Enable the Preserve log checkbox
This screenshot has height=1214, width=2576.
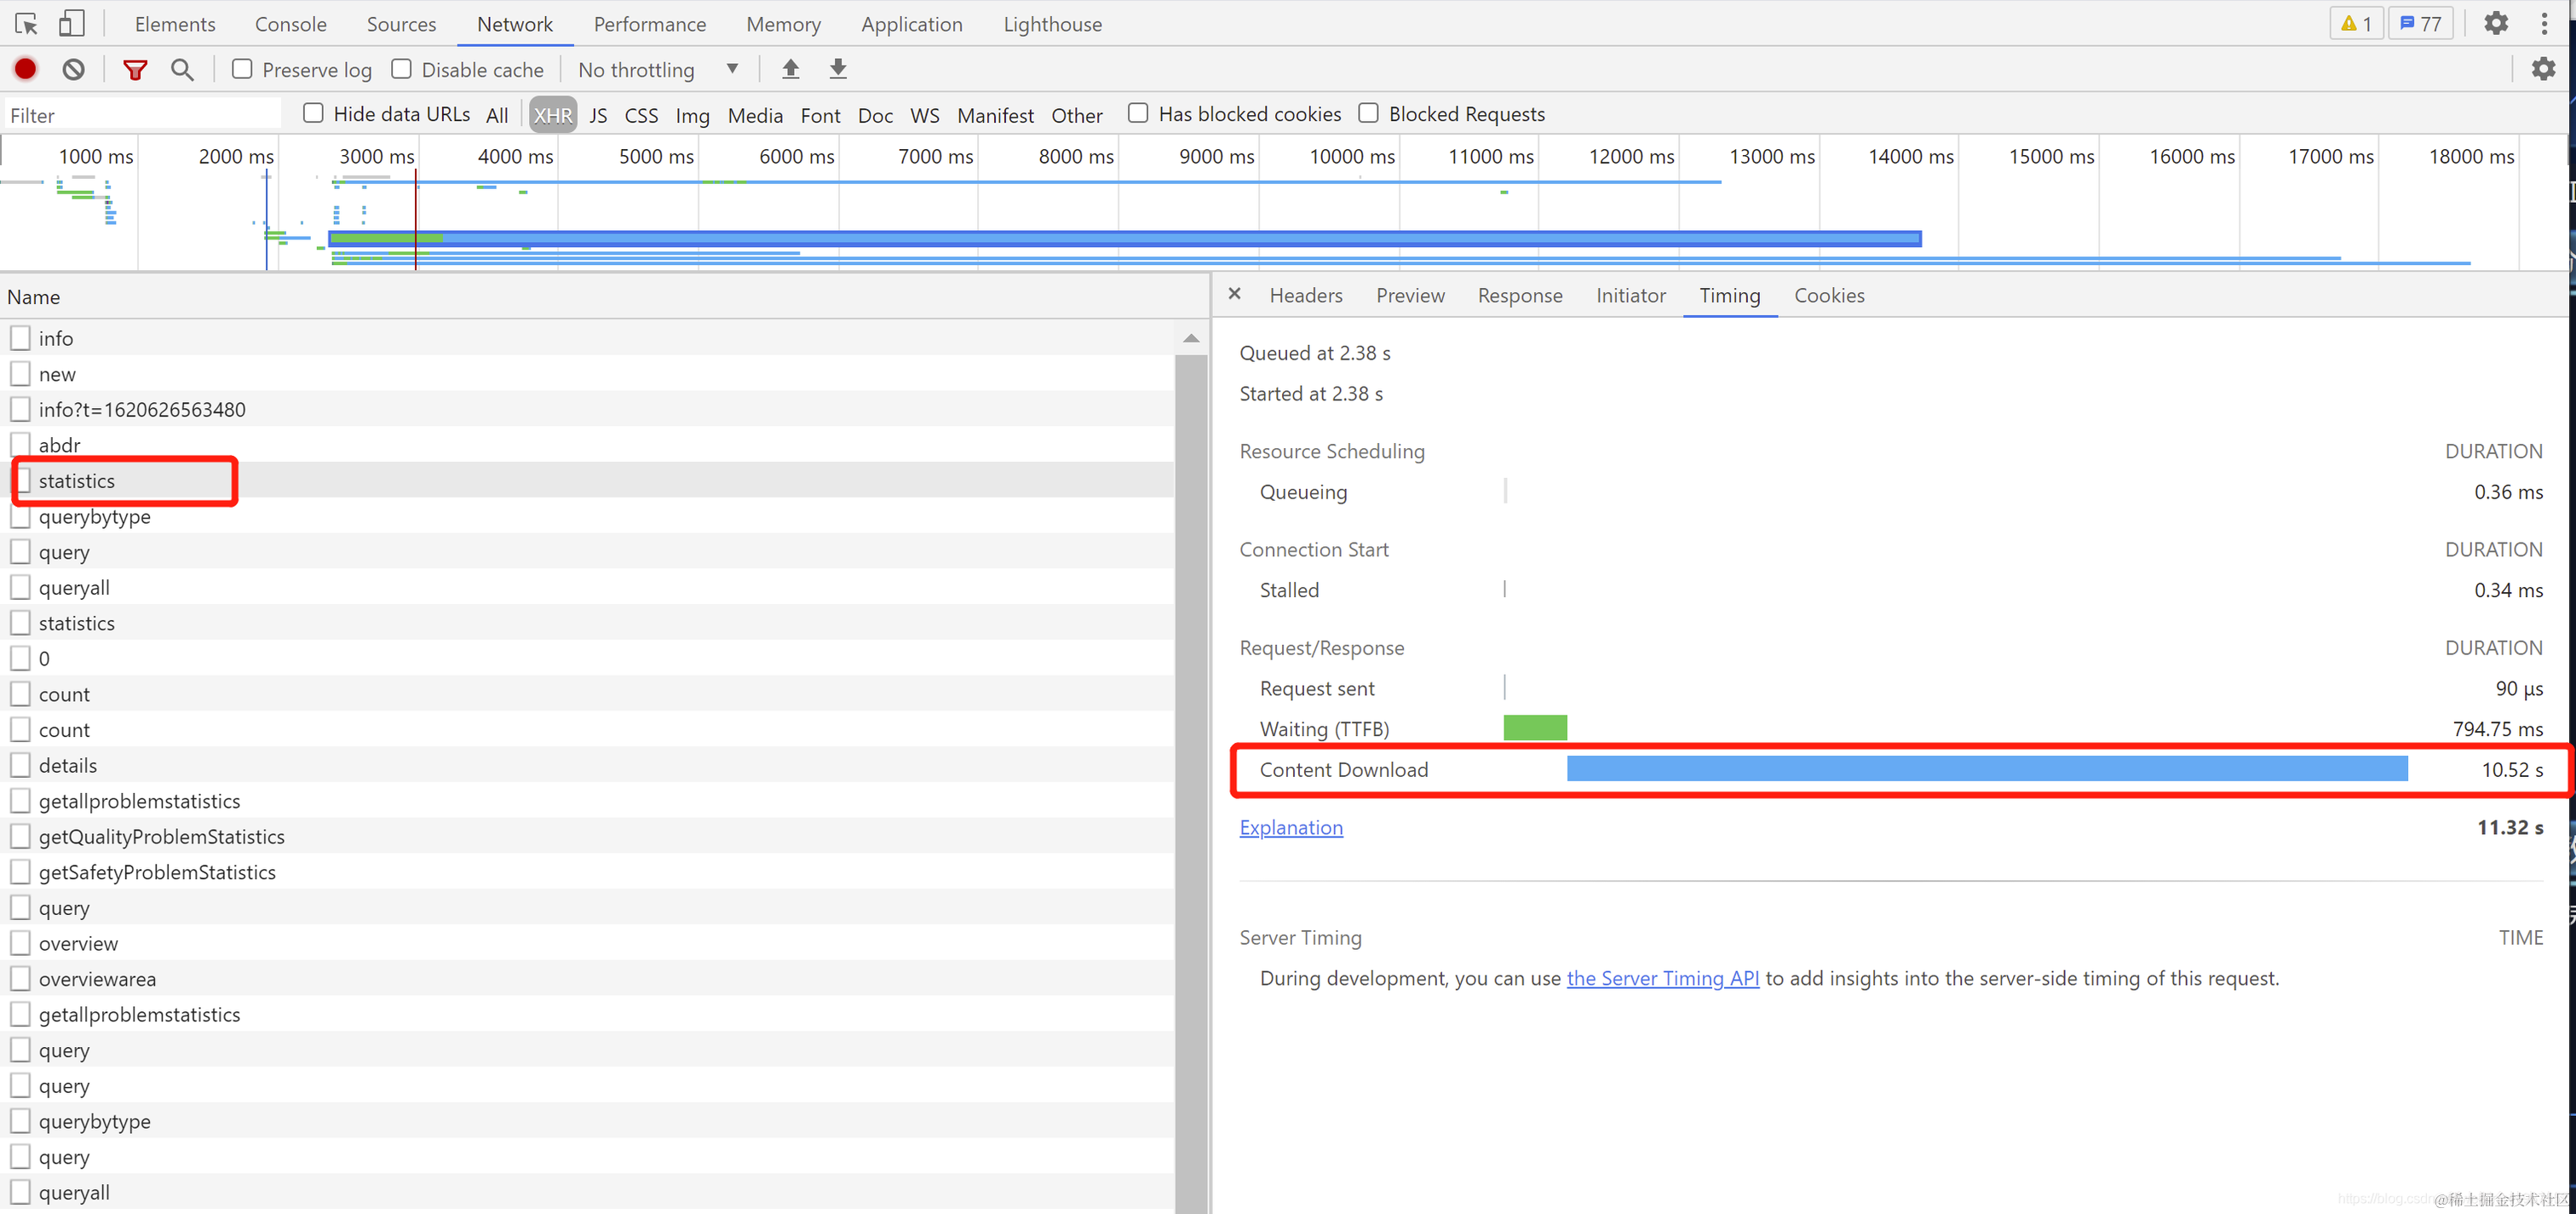242,69
